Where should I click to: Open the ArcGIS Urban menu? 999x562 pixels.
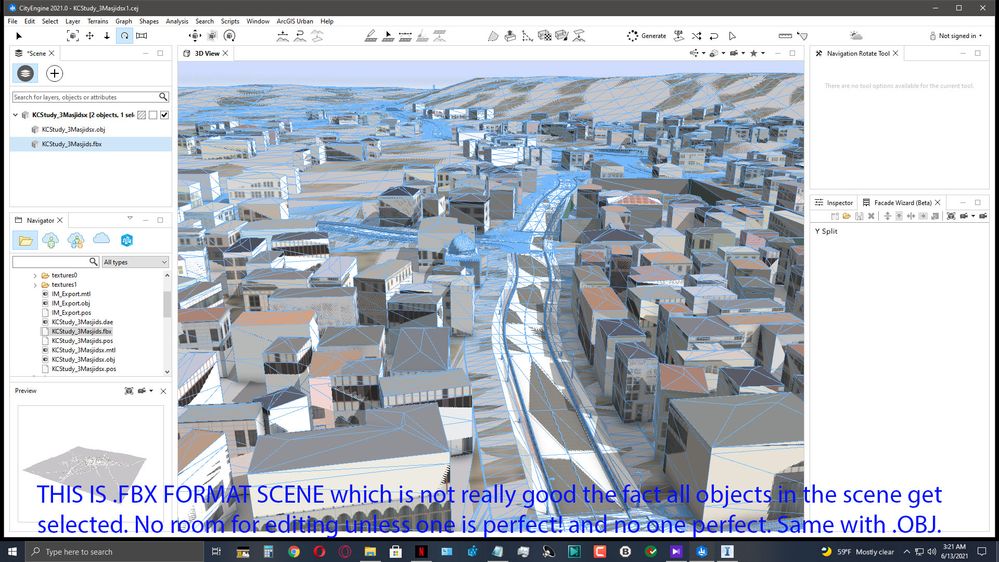click(x=294, y=21)
